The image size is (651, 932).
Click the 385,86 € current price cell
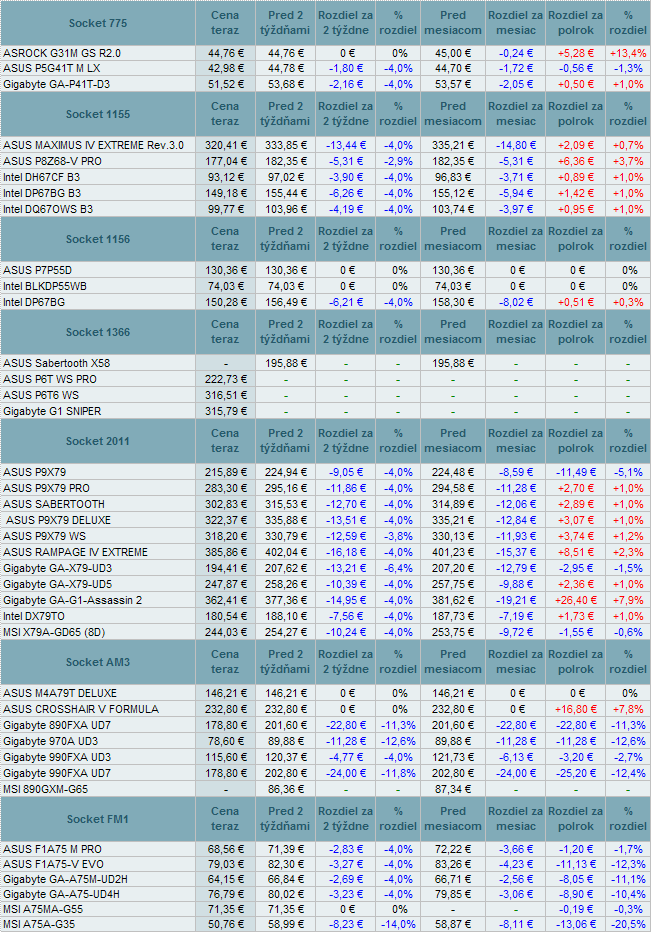(x=225, y=552)
